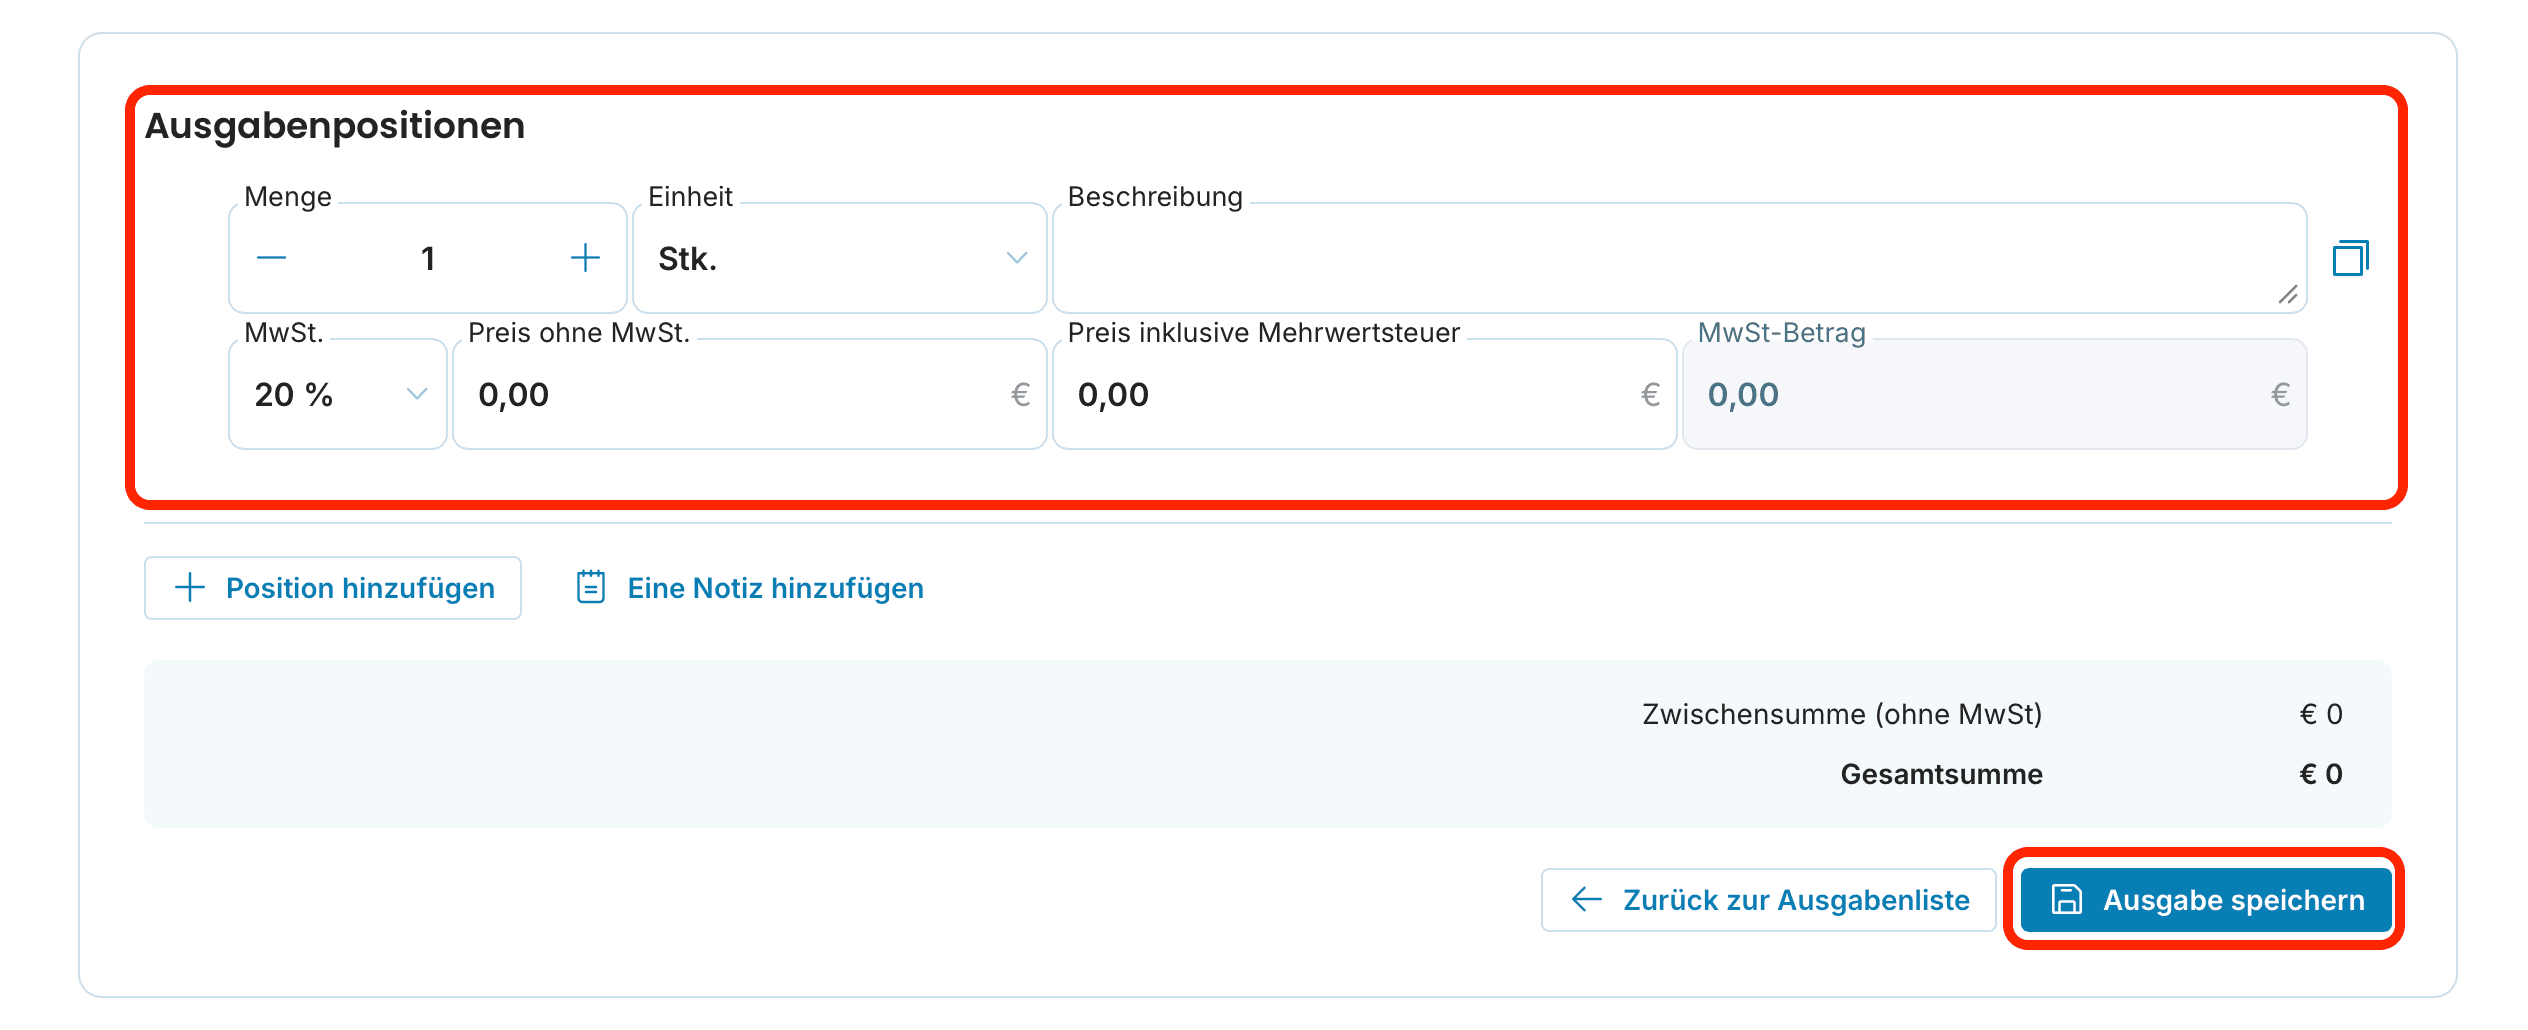The image size is (2528, 1030).
Task: Decrease quantity with the minus icon
Action: coord(271,258)
